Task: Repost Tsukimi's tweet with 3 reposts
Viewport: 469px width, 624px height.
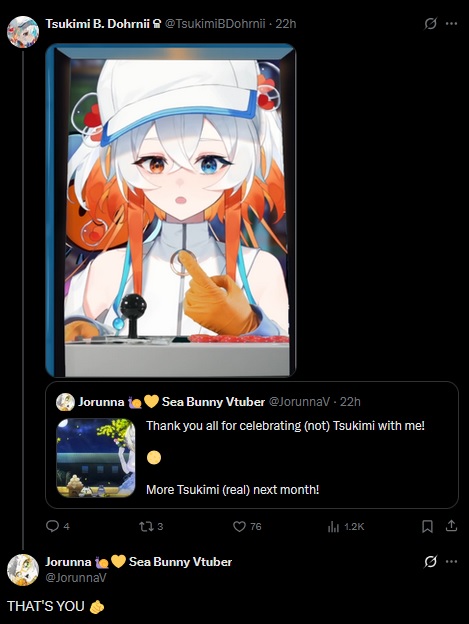Action: point(151,526)
